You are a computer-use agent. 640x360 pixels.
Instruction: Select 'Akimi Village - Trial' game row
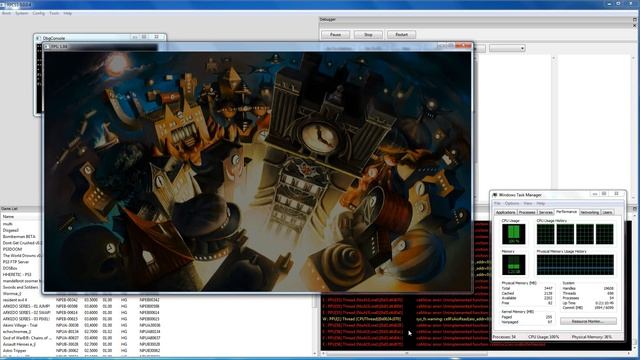tap(82, 325)
